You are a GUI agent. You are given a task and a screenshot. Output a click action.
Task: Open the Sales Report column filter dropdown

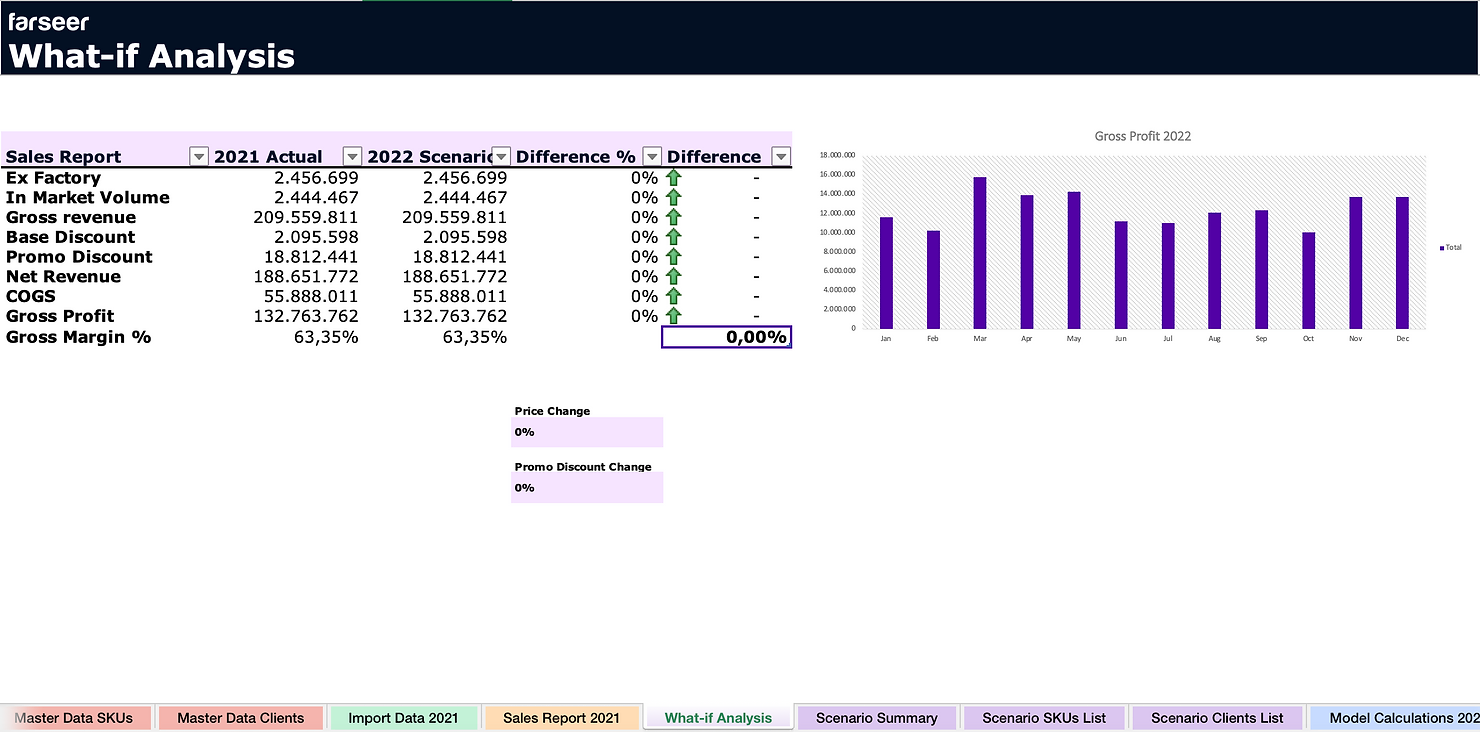click(198, 156)
